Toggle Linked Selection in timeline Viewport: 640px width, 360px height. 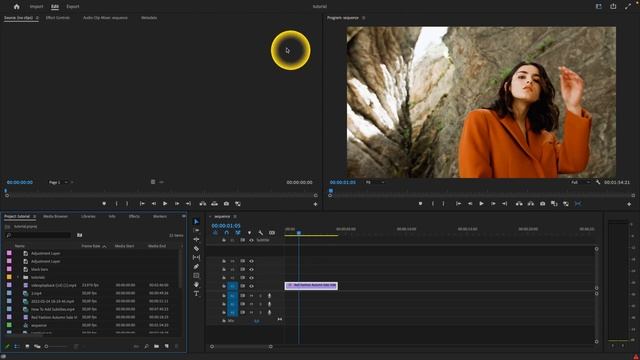point(238,233)
